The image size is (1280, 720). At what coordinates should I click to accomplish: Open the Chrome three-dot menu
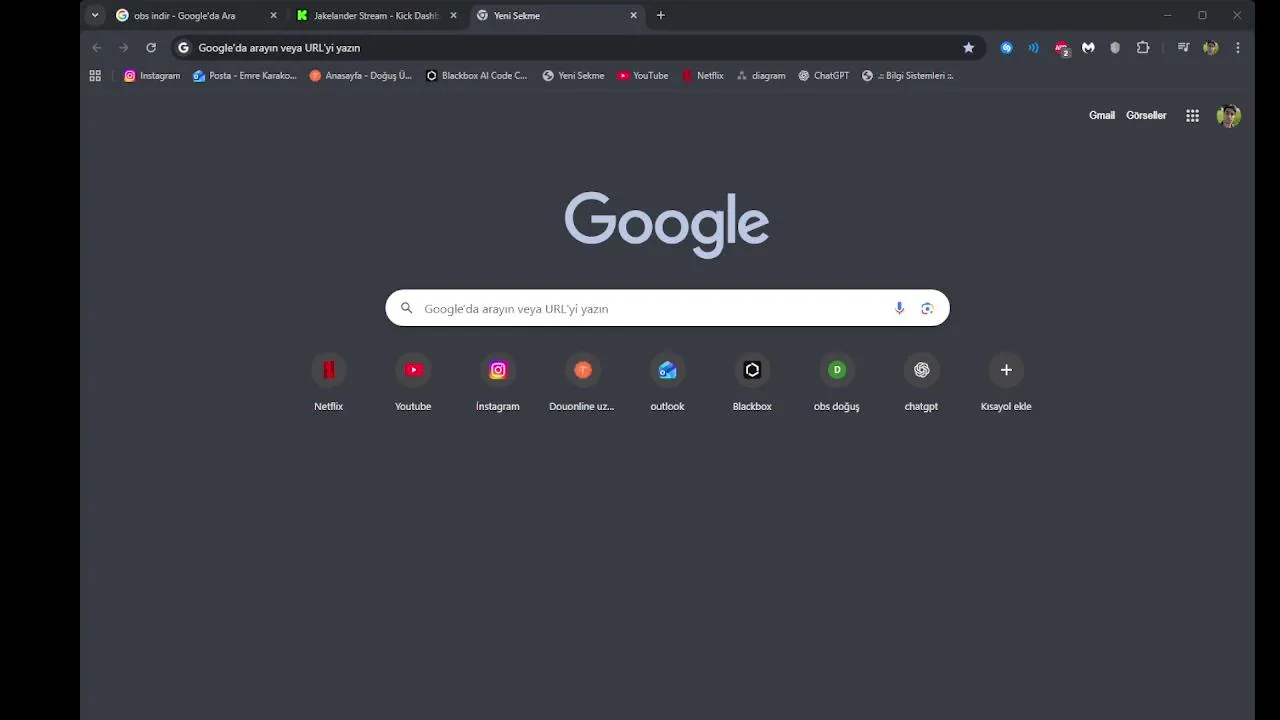1238,47
